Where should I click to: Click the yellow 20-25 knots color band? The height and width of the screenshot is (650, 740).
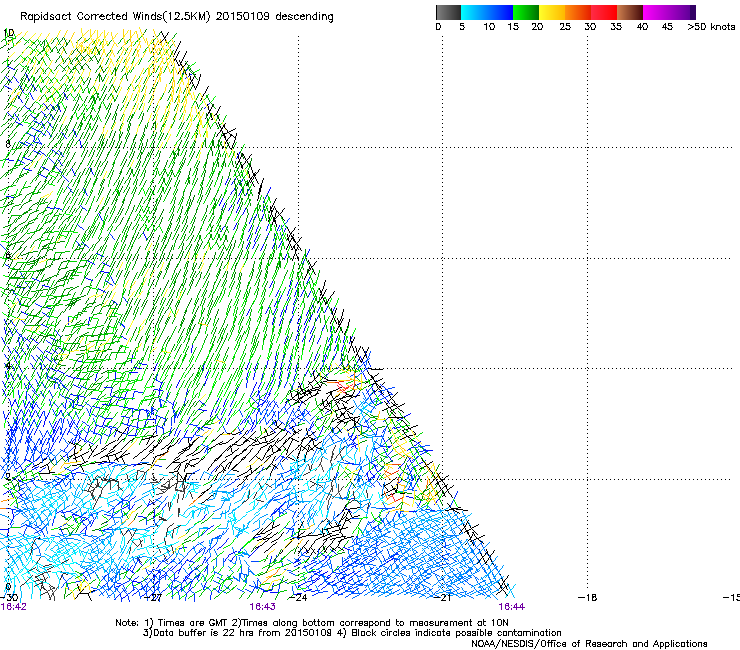pos(552,12)
